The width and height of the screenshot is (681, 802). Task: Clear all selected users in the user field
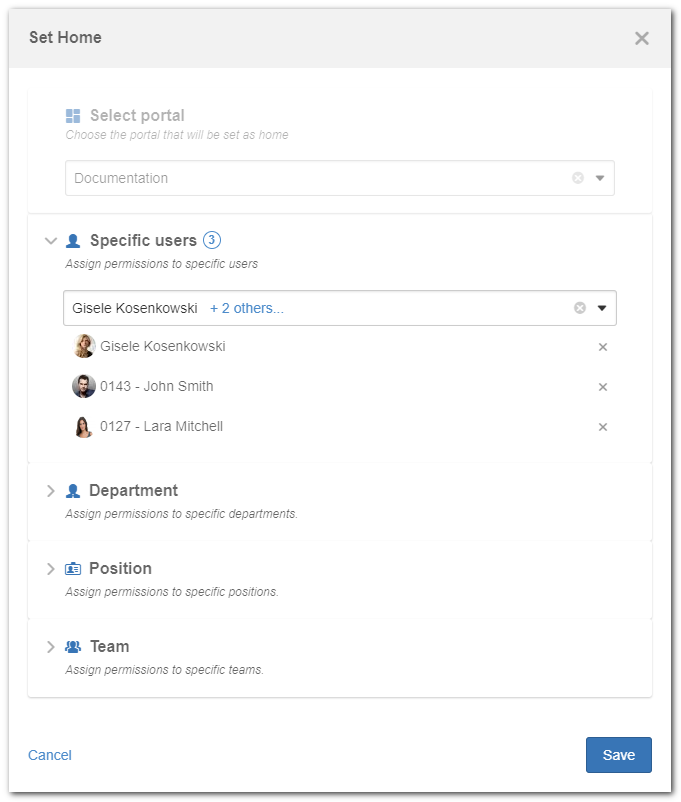coord(580,308)
